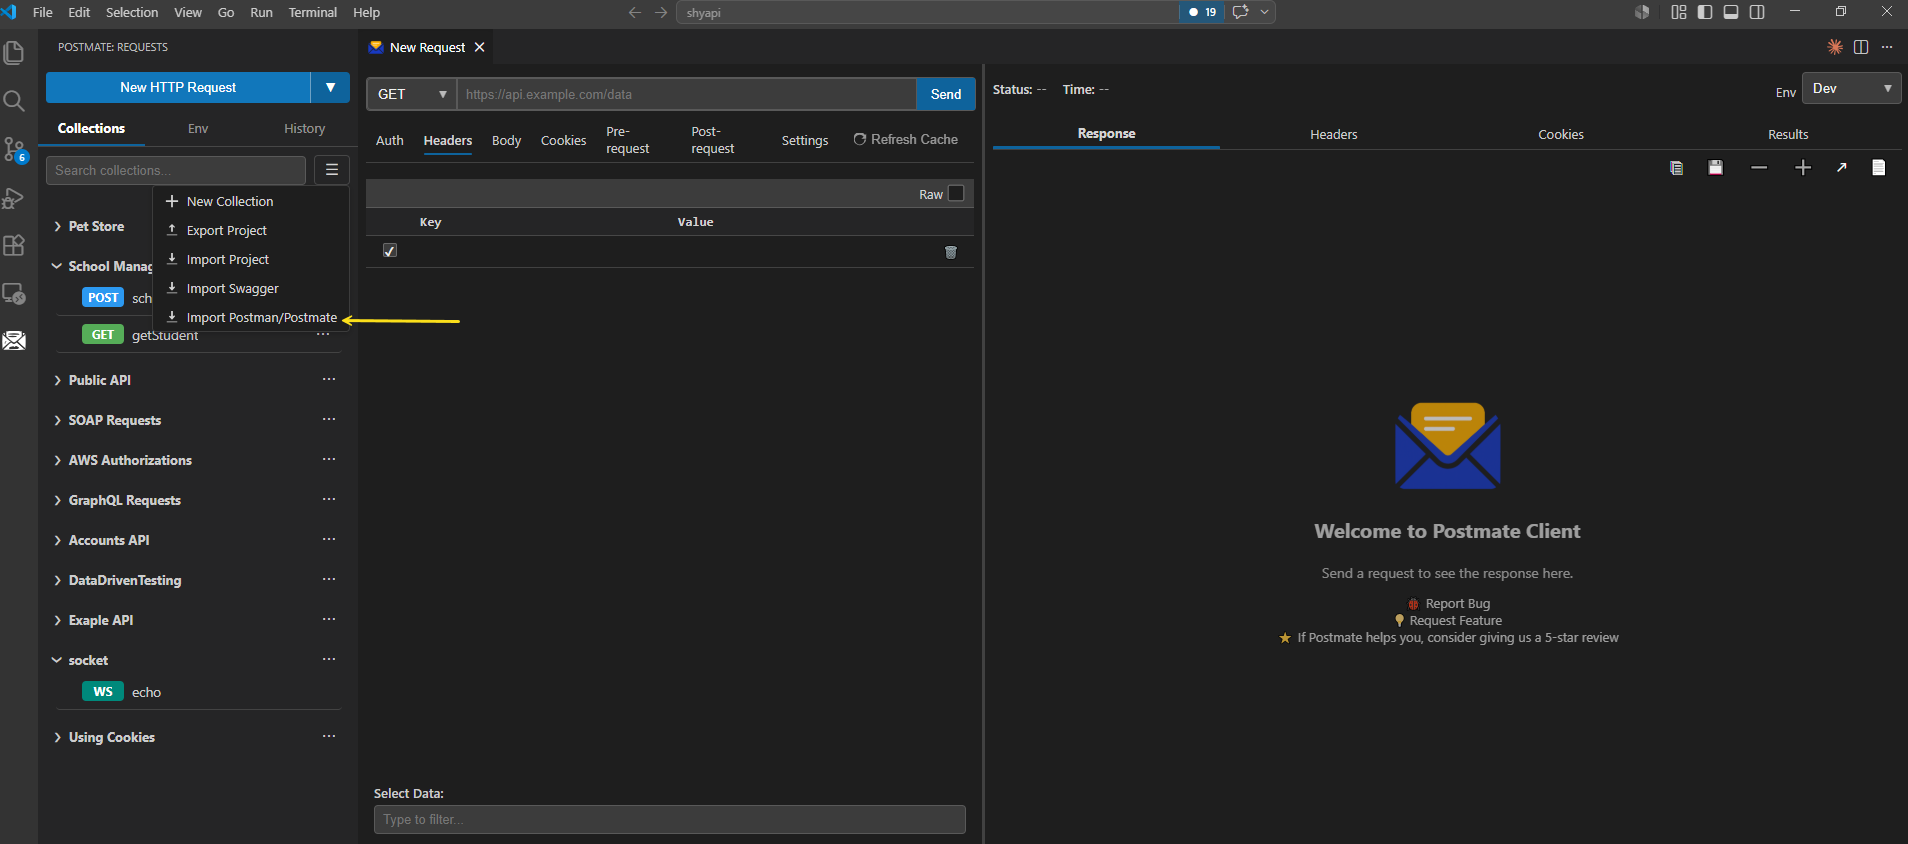This screenshot has height=844, width=1908.
Task: Open the echo WS request
Action: click(146, 692)
